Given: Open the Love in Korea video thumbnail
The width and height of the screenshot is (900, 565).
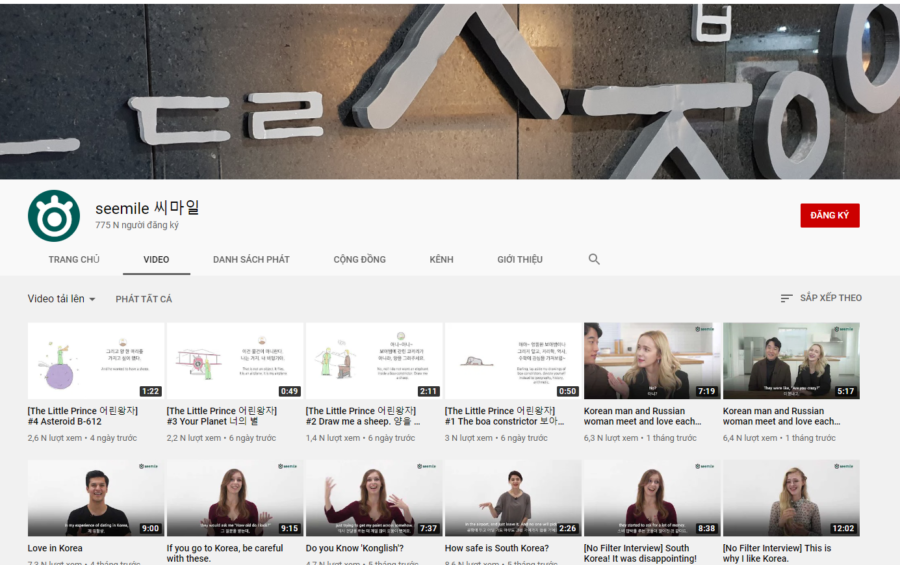Looking at the screenshot, I should coord(96,498).
